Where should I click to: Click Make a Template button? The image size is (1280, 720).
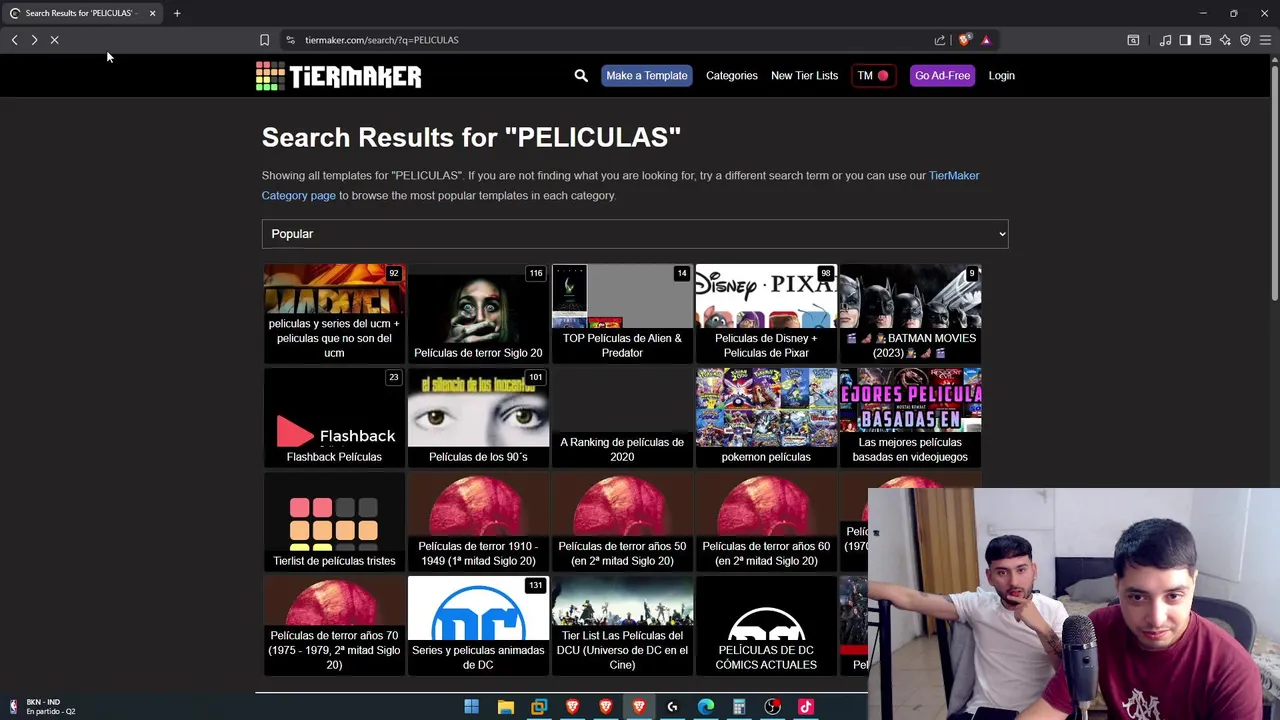coord(646,76)
